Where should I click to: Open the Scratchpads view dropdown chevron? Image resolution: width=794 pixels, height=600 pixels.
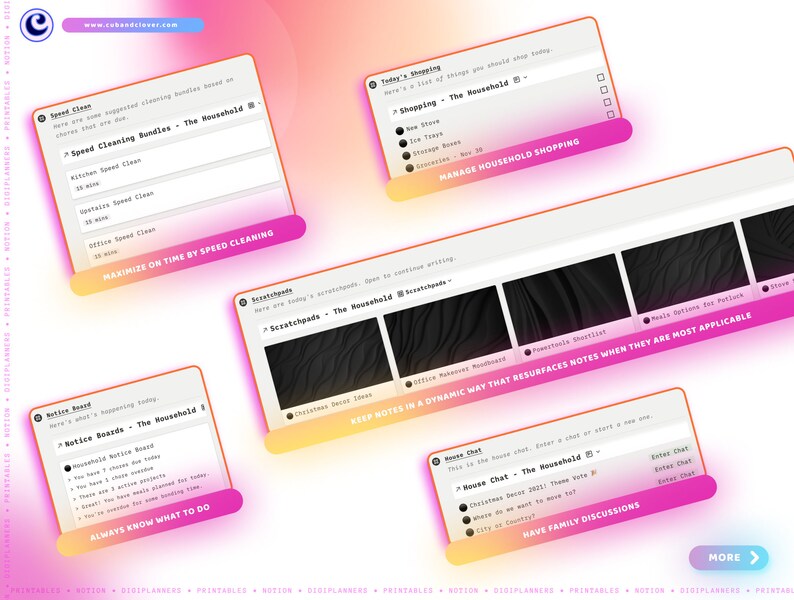[450, 280]
